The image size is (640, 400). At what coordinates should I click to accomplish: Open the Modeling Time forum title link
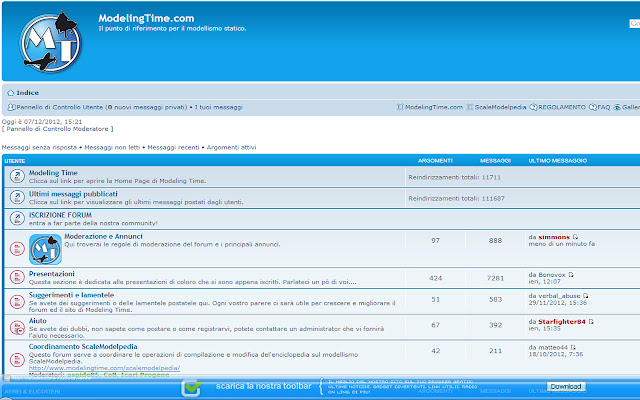point(53,173)
